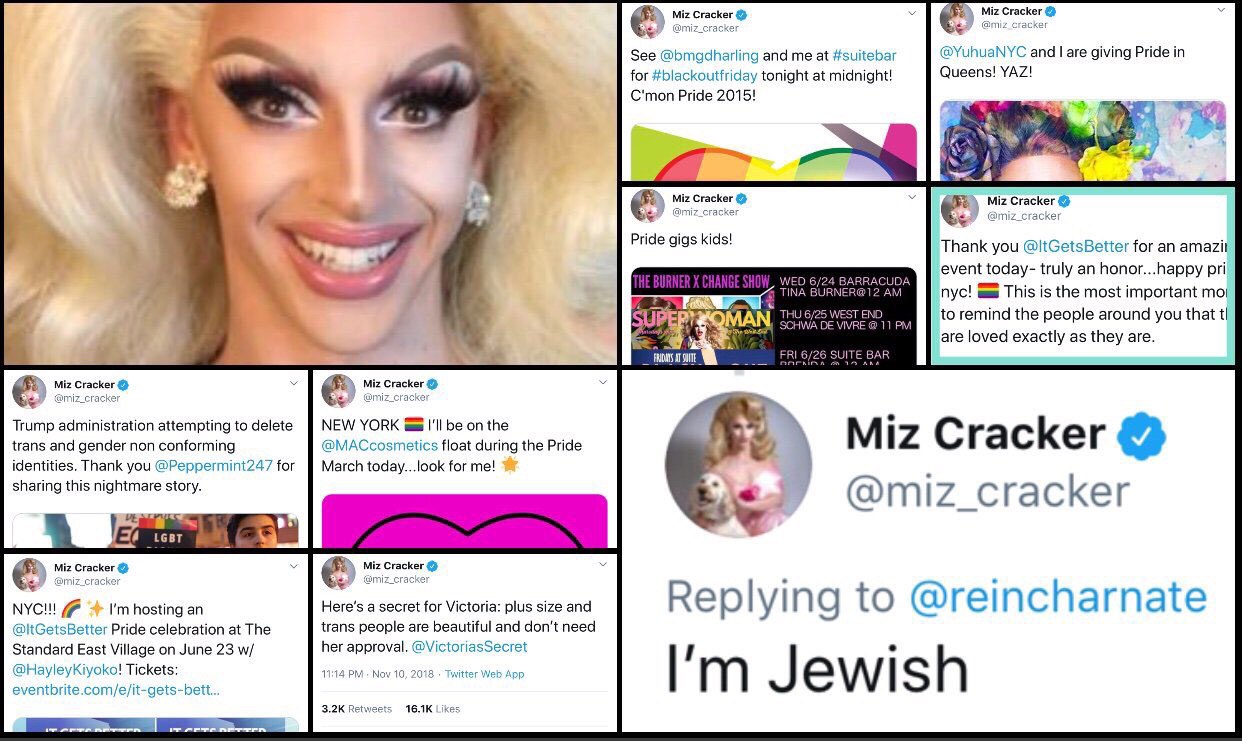The width and height of the screenshot is (1242, 741).
Task: Click the large verified badge beside Miz Cracker
Action: coord(1141,438)
